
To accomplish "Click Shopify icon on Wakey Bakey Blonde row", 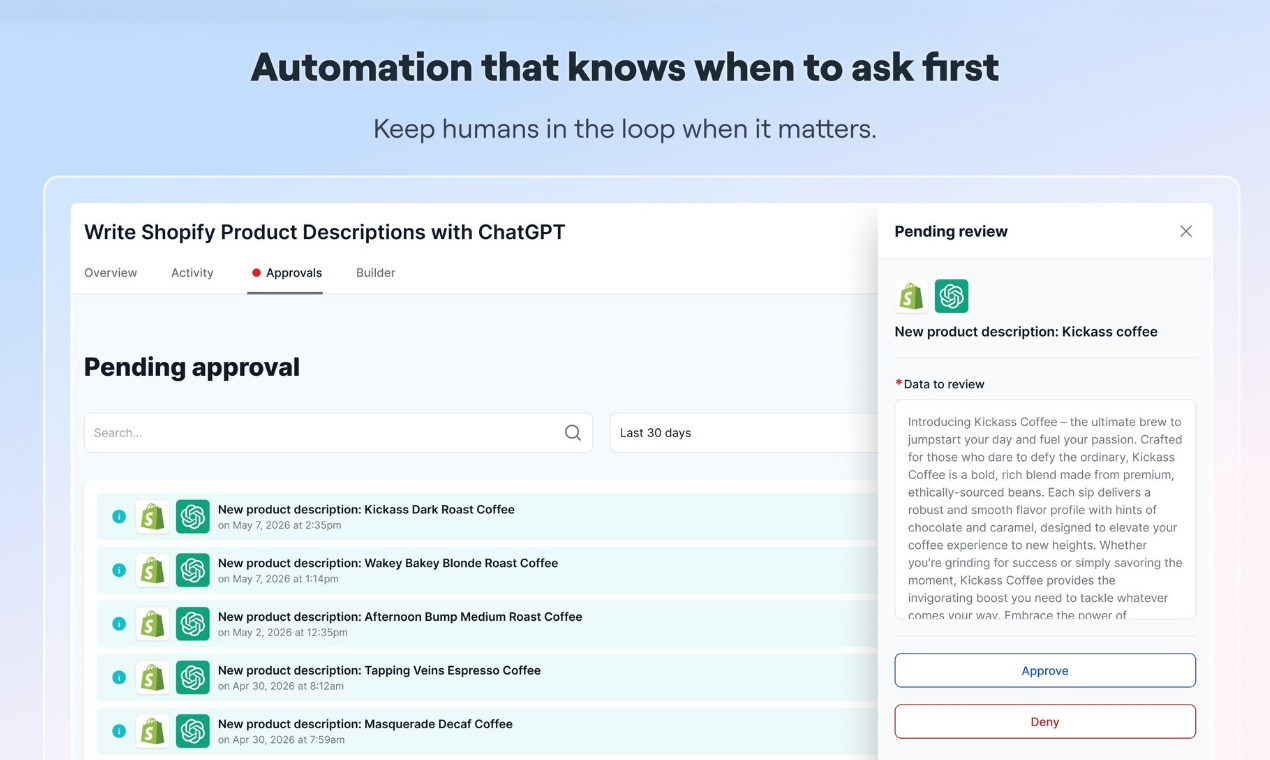I will (152, 570).
